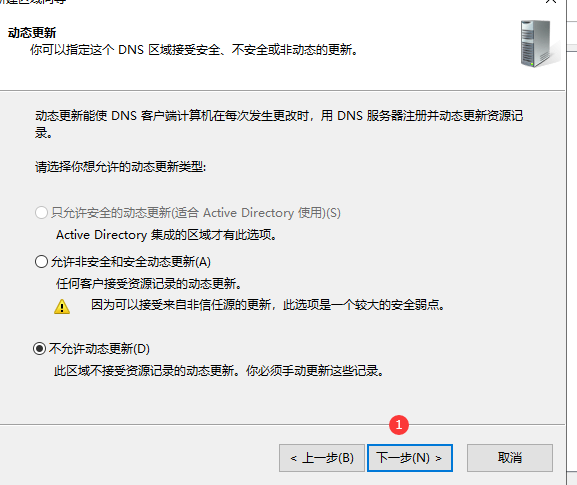Choose 允许非安全和安全动态更新(A) radio option

pos(41,262)
